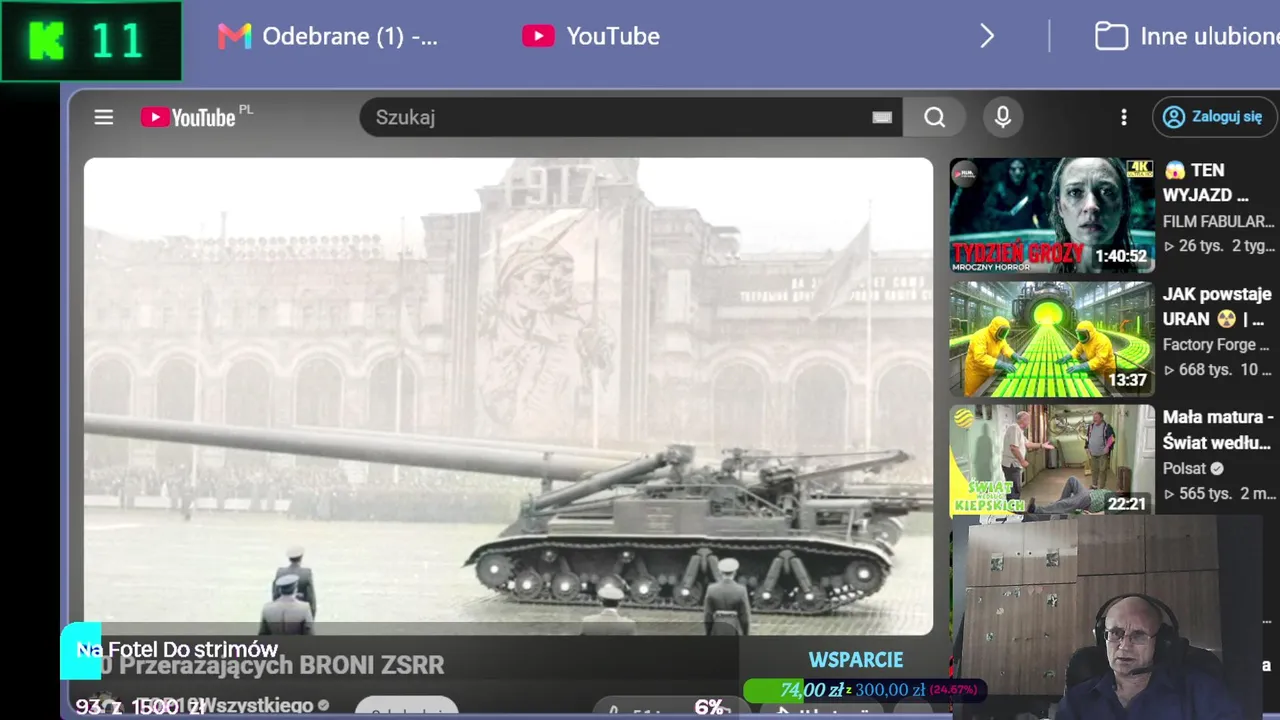Open the Odebrane (1) Gmail bookmark
This screenshot has height=720, width=1280.
click(x=350, y=37)
